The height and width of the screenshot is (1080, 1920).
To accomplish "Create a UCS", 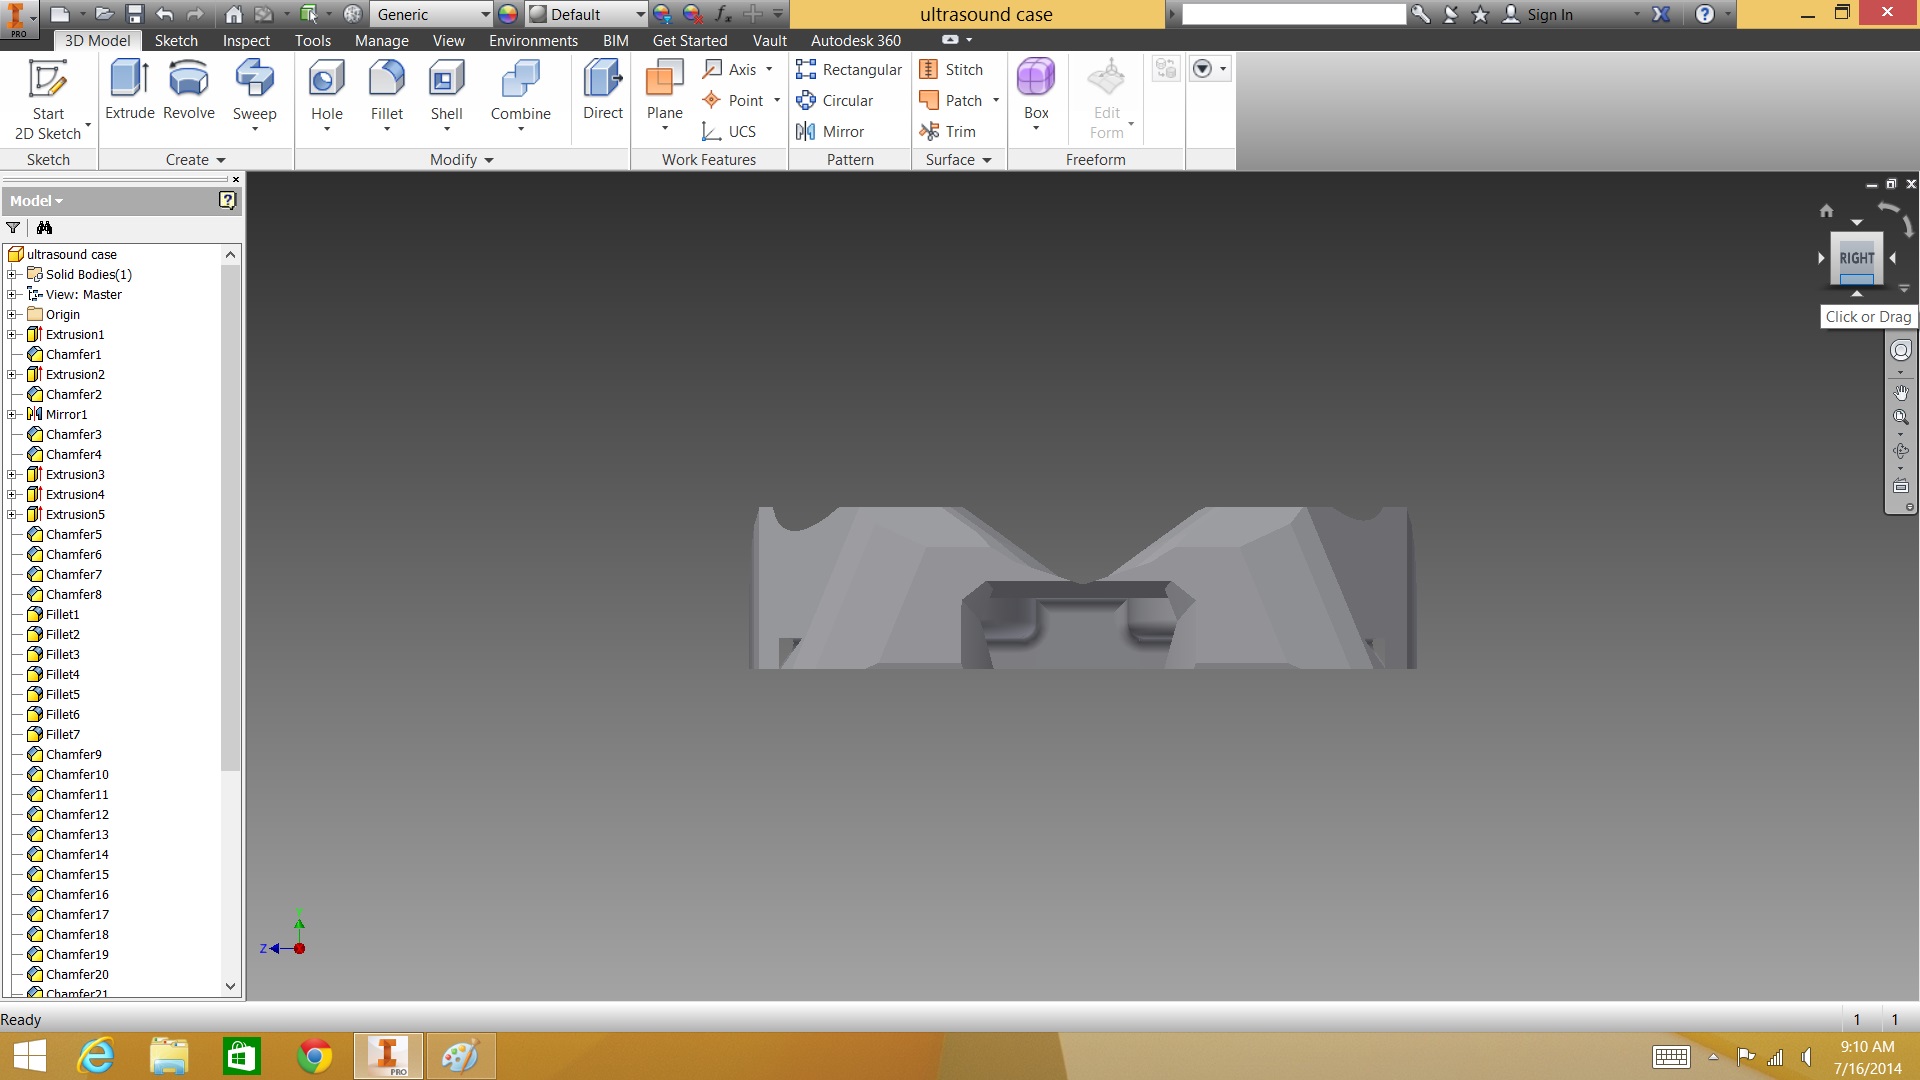I will (729, 131).
